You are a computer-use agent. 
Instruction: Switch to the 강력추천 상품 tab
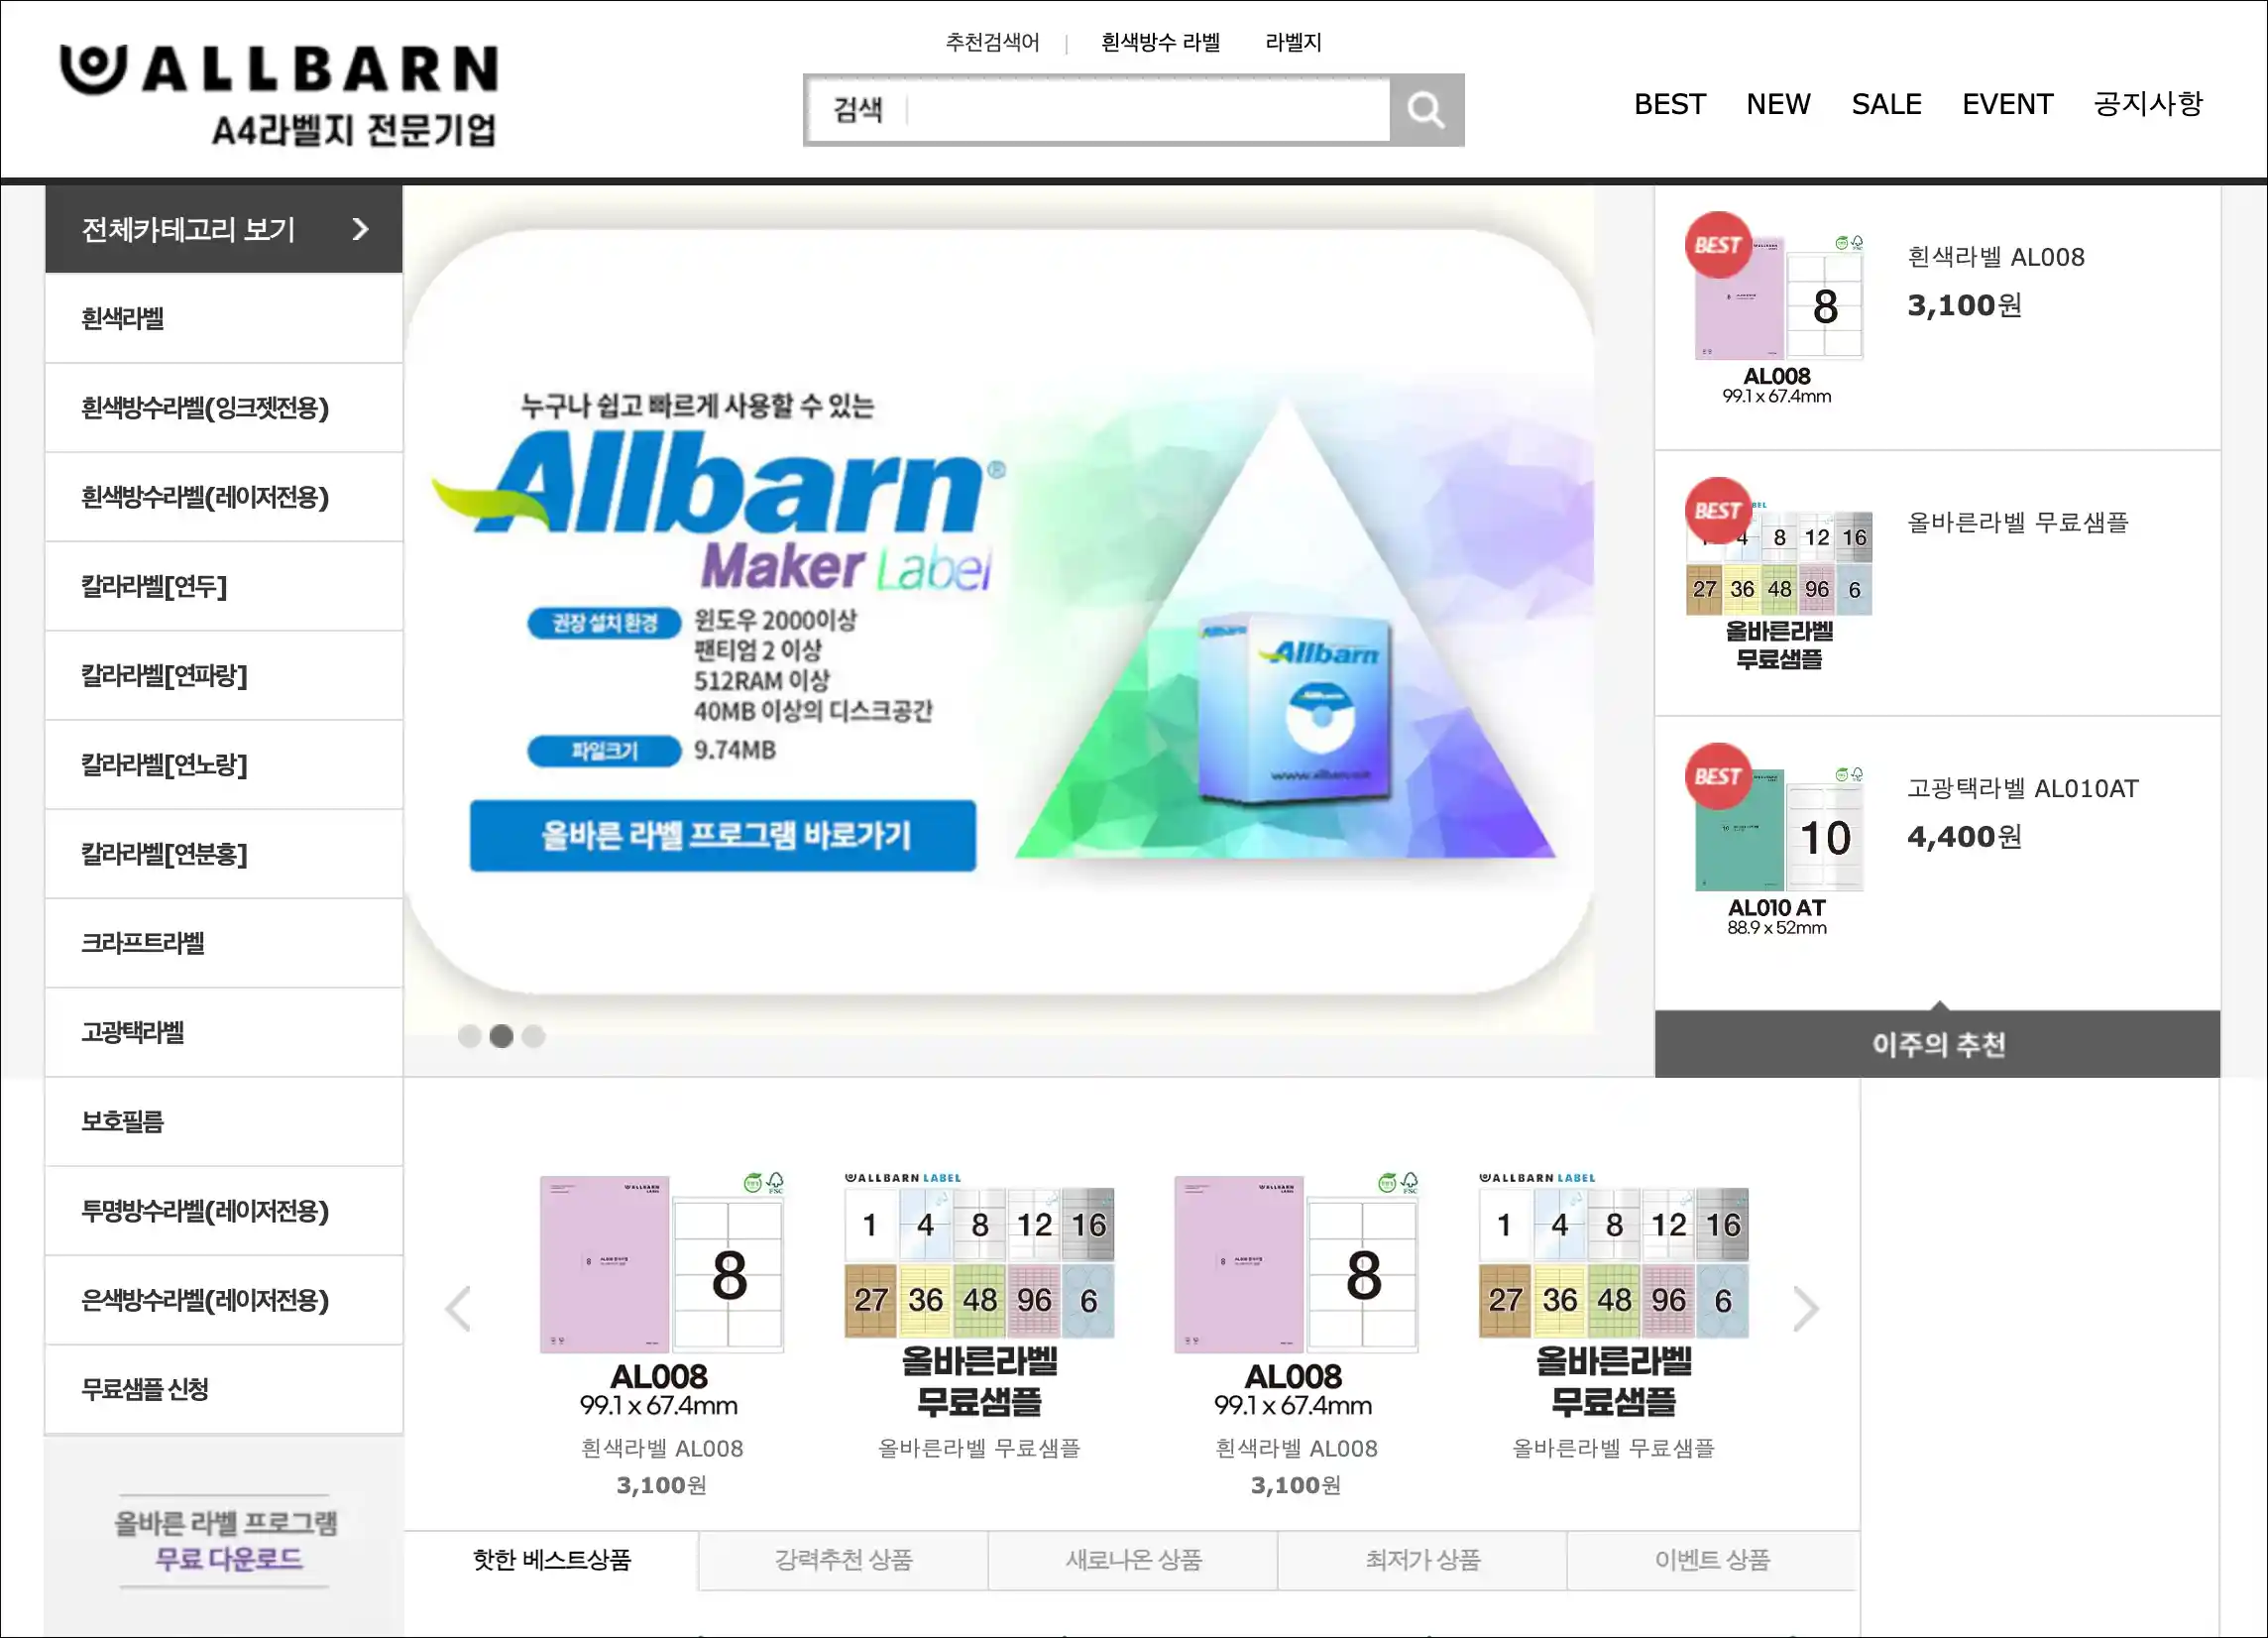843,1559
